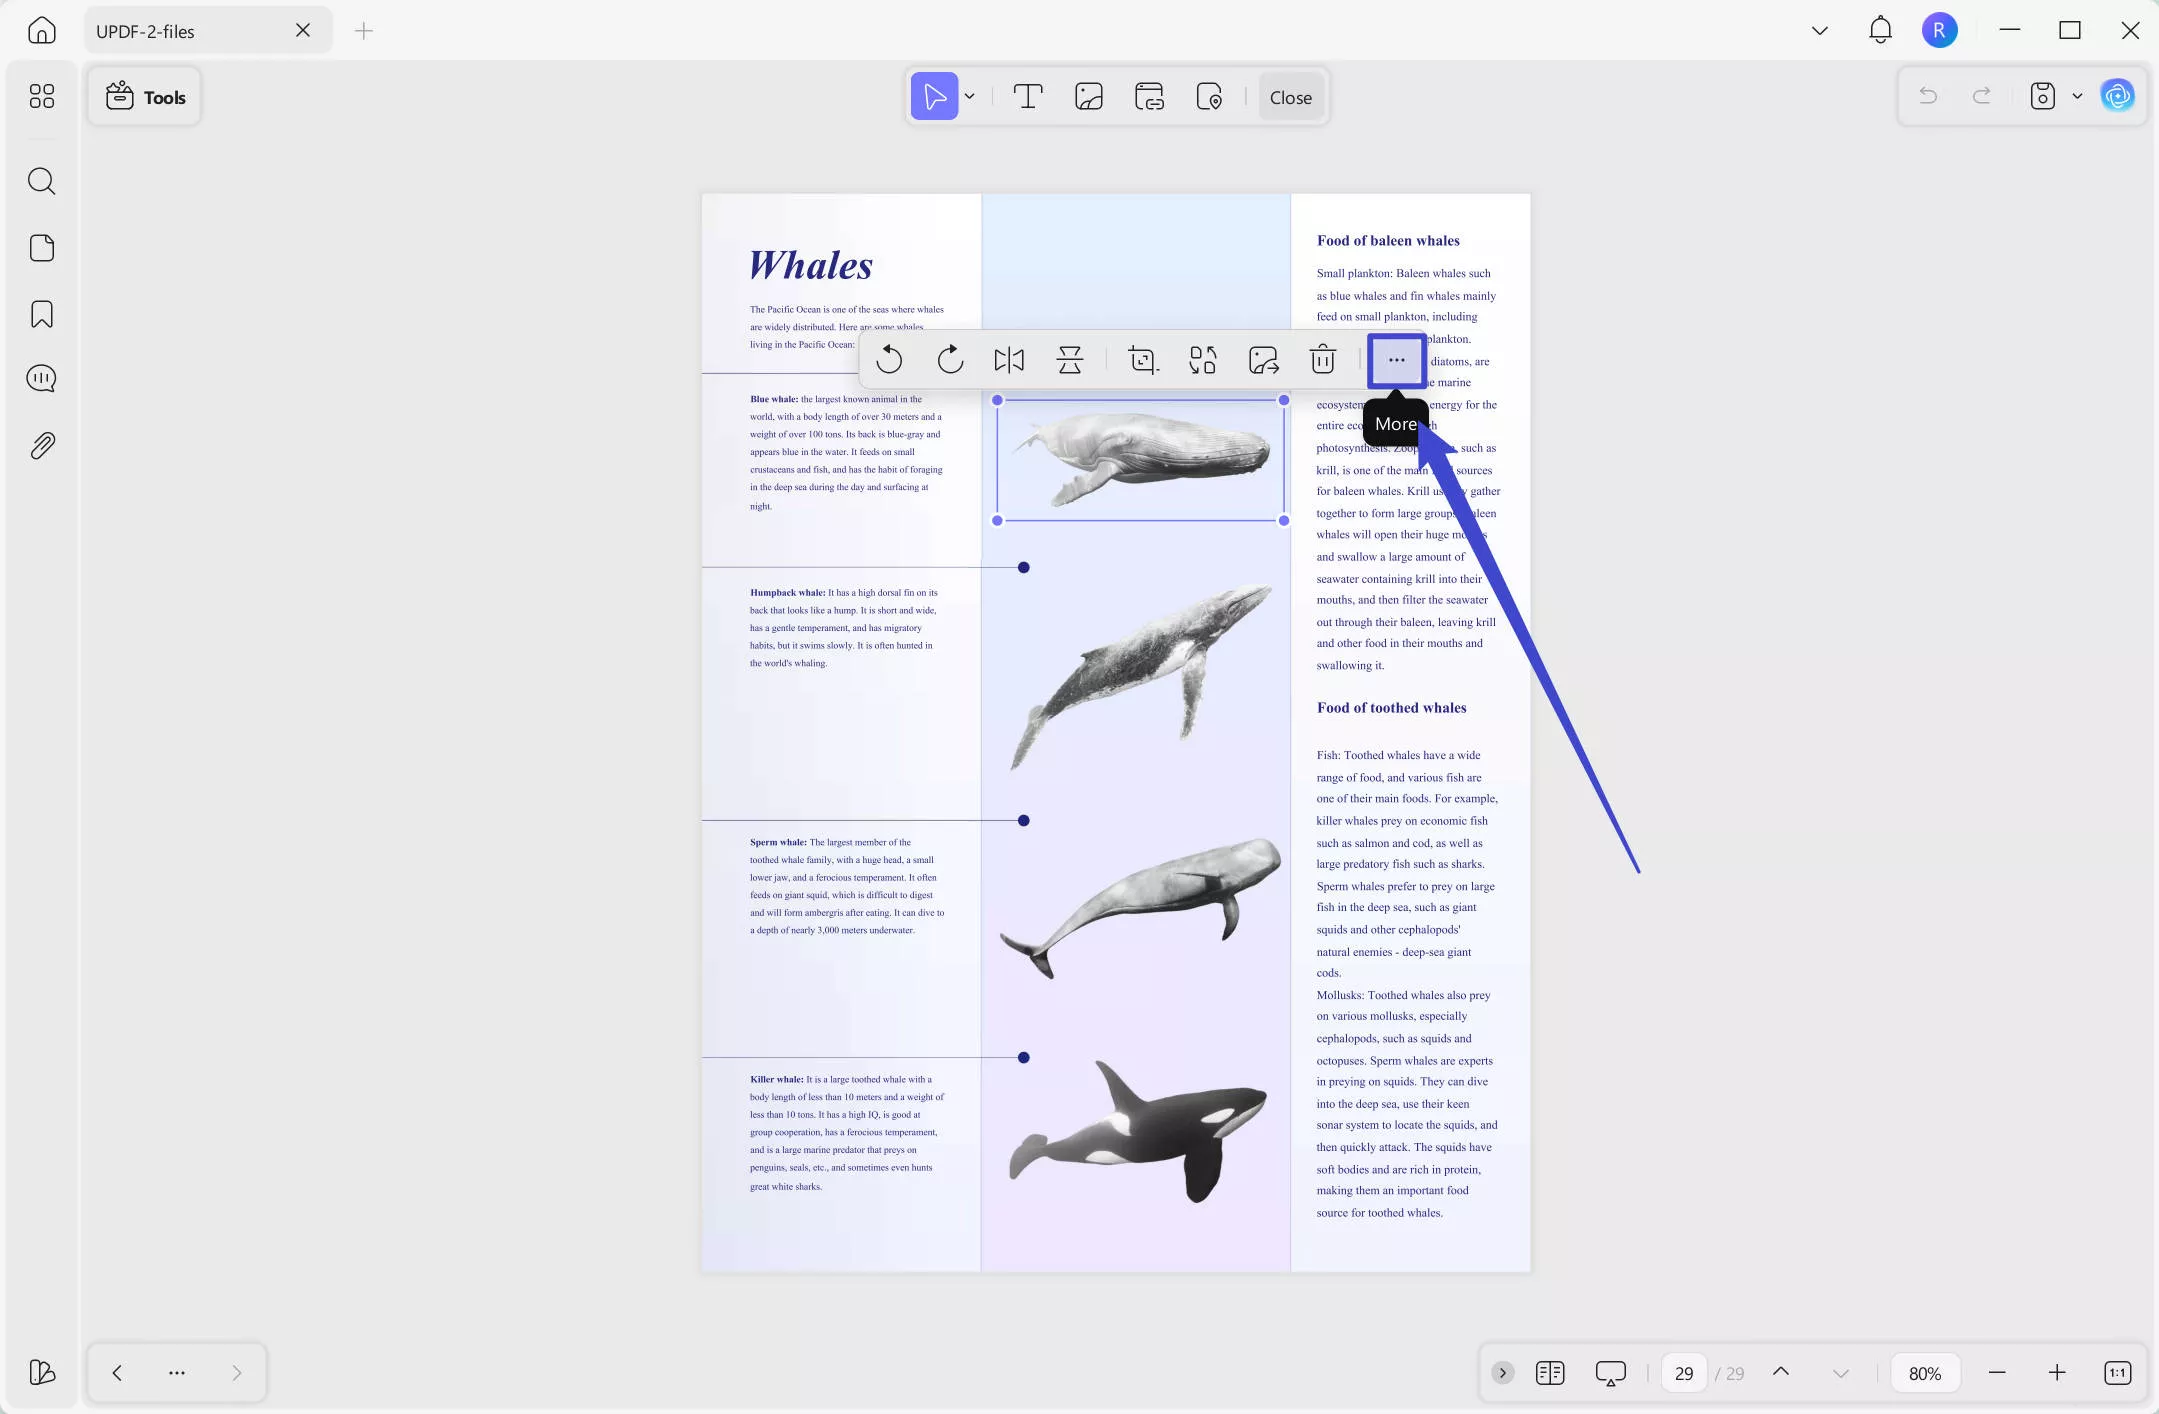Click the replace image icon
The image size is (2159, 1414).
pos(1203,360)
